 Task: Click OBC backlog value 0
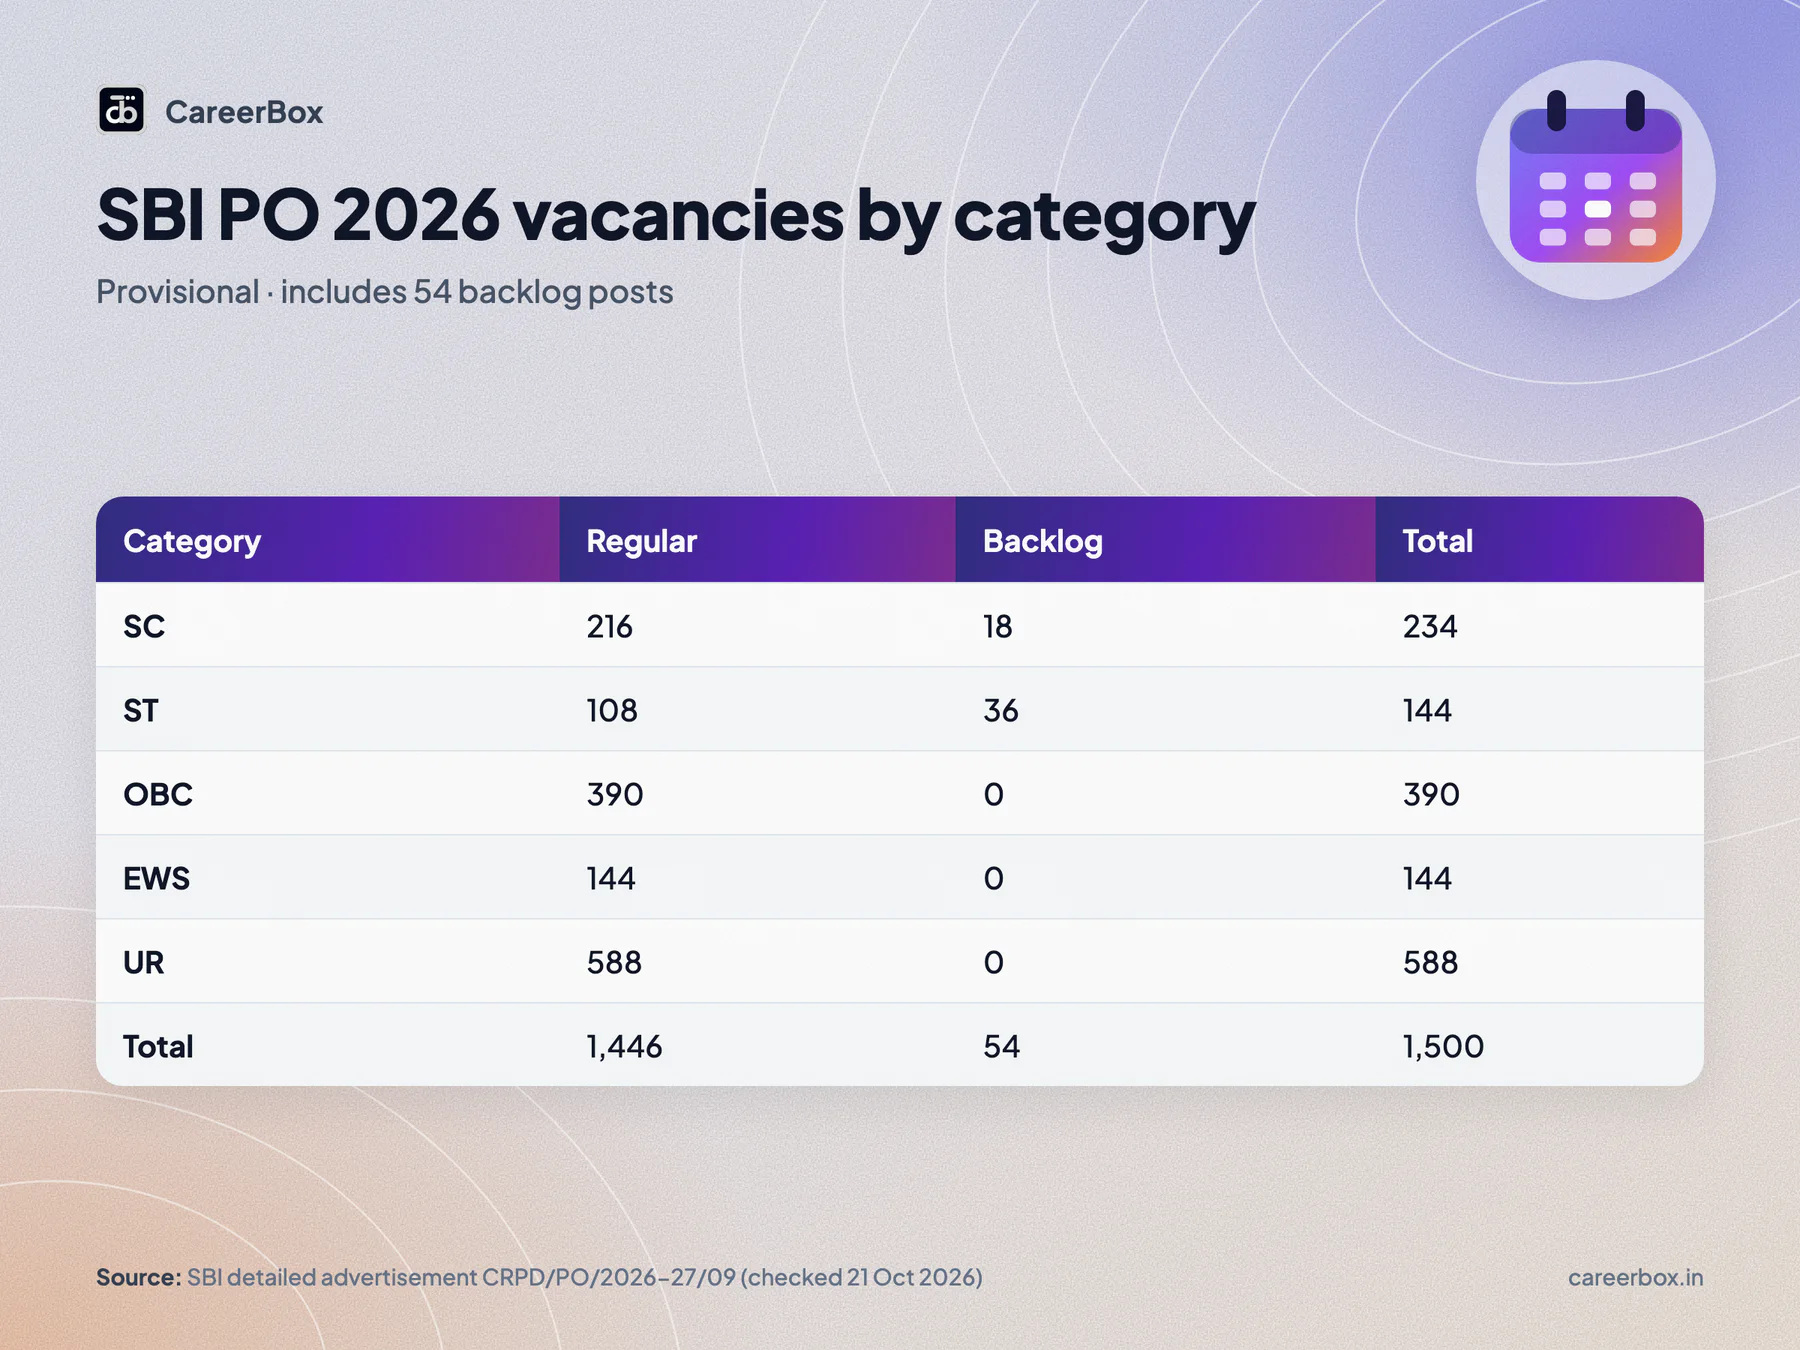pyautogui.click(x=993, y=794)
